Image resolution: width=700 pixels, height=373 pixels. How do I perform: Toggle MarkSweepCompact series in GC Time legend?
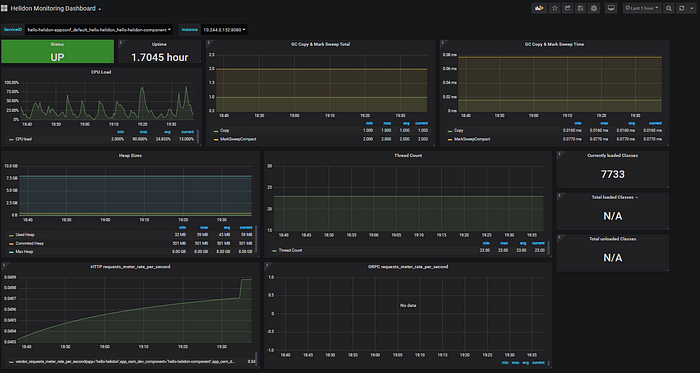(x=472, y=139)
